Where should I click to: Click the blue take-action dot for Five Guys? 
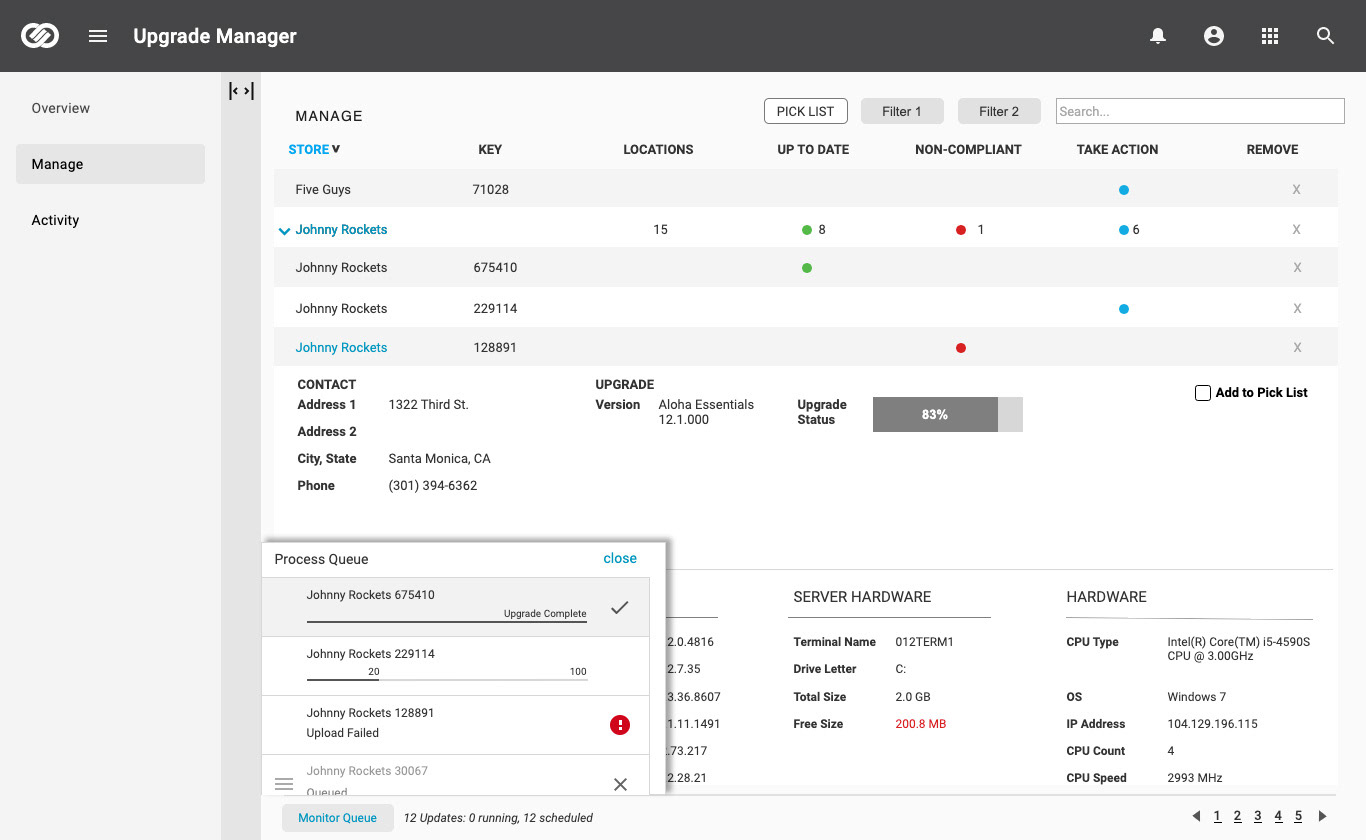(1124, 190)
